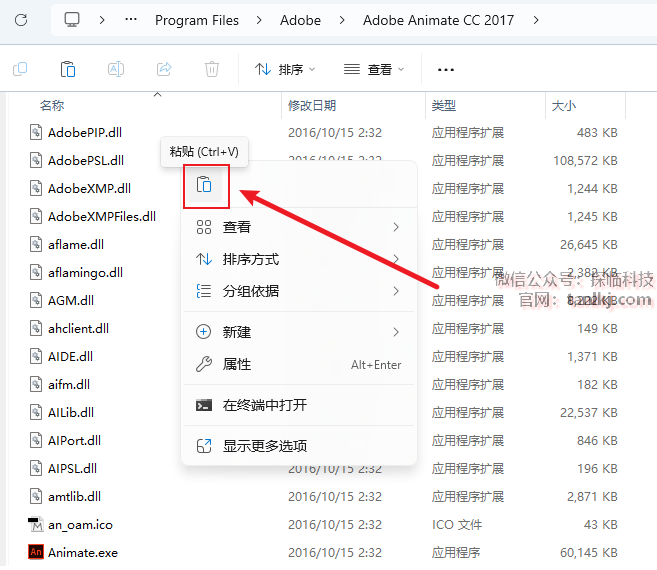Select AIPSL.dll file

point(72,469)
